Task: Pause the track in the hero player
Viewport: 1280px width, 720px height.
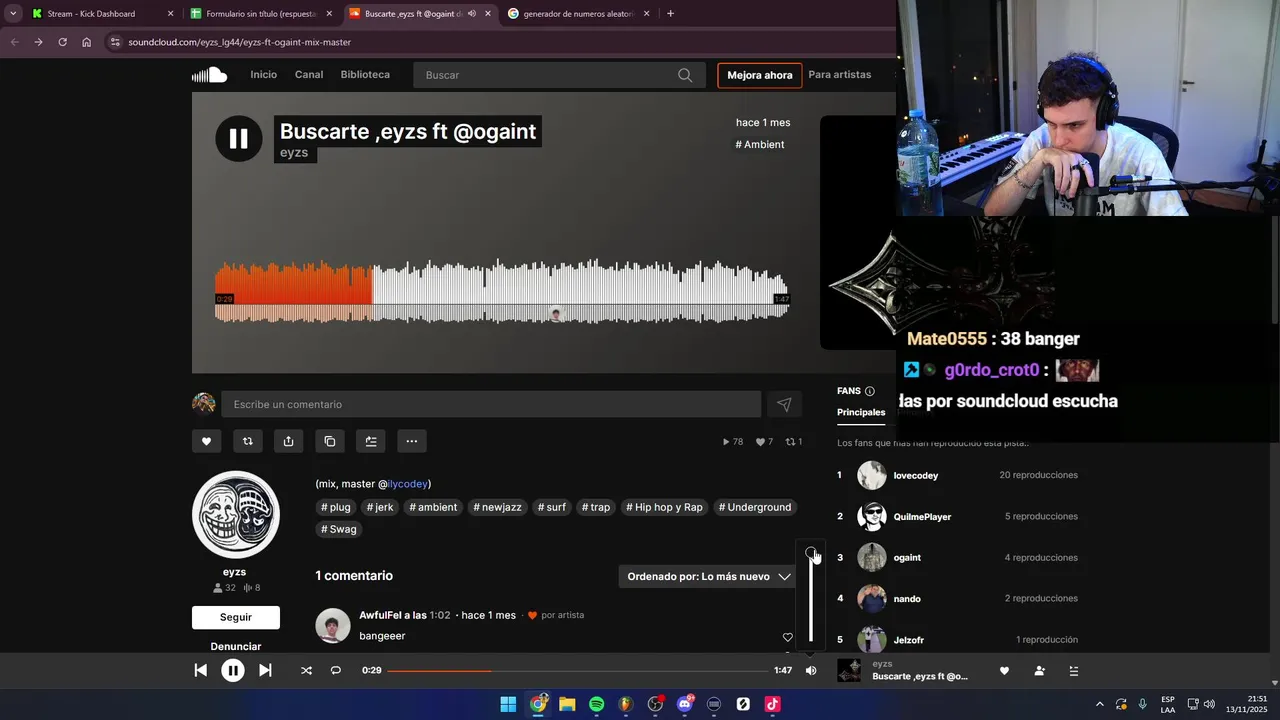Action: tap(238, 139)
